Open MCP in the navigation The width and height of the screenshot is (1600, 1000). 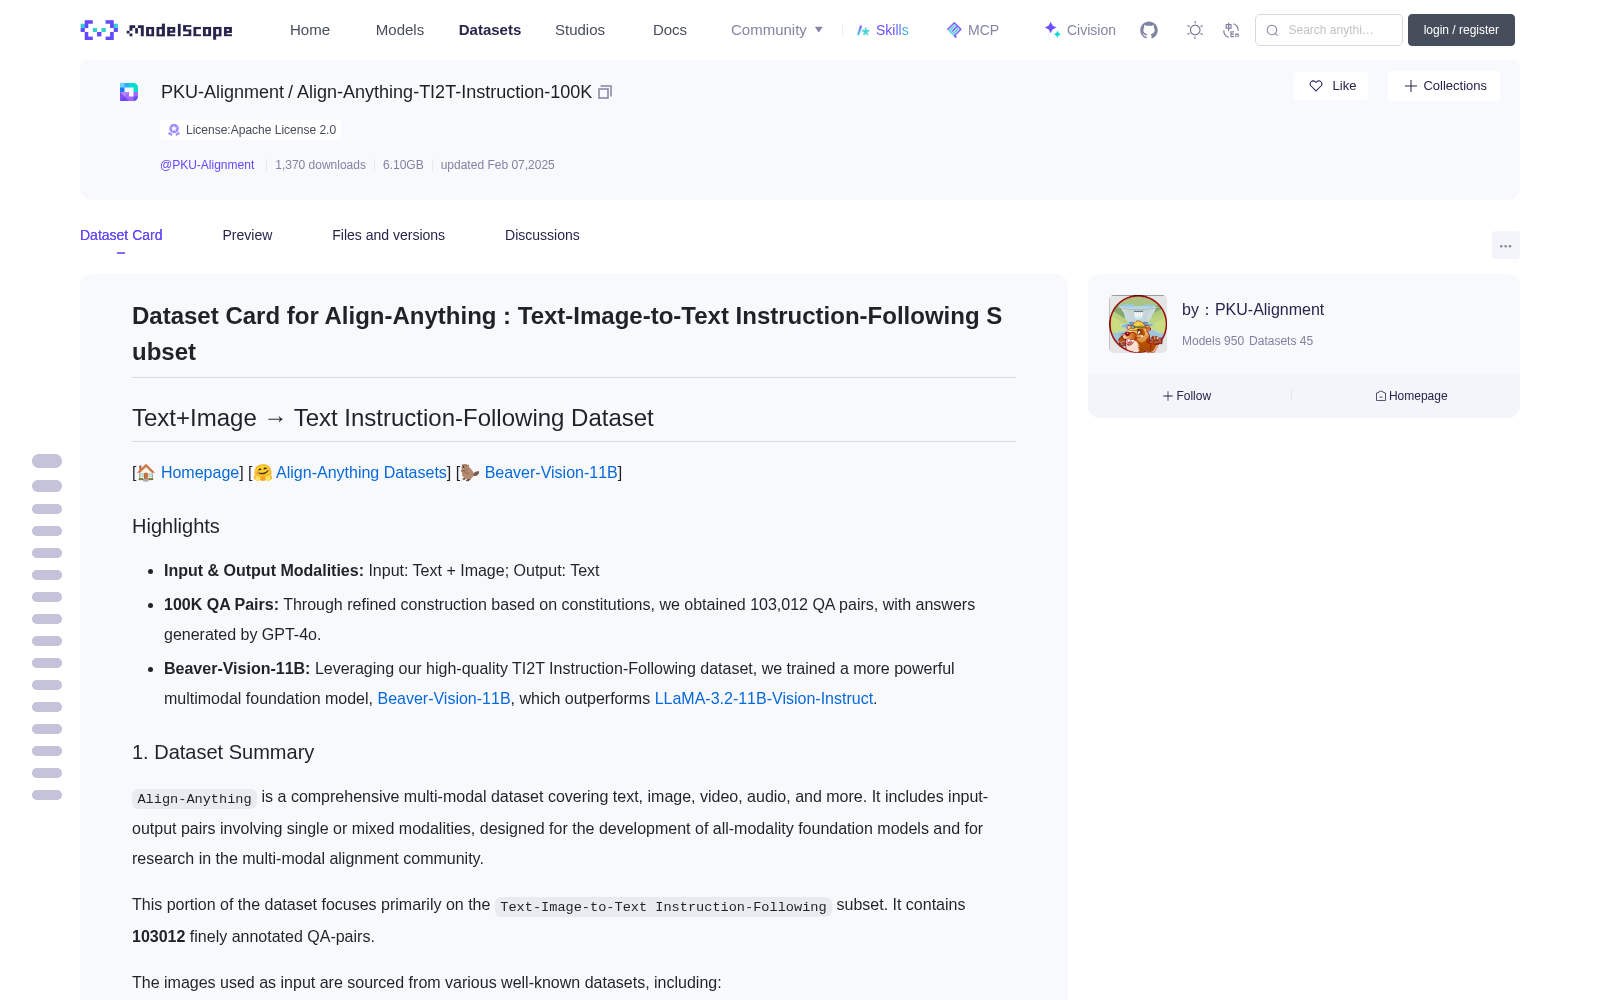pyautogui.click(x=973, y=30)
